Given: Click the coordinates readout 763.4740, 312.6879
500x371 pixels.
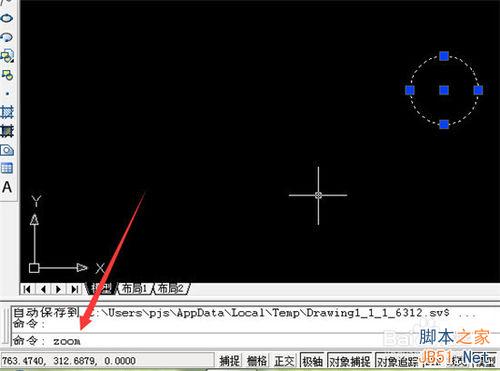Looking at the screenshot, I should (69, 361).
